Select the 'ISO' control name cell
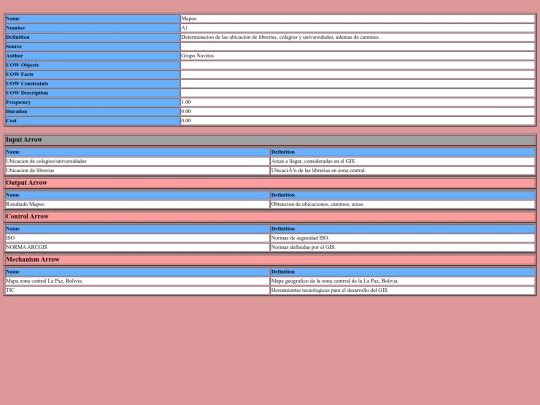The image size is (540, 405). tap(137, 238)
